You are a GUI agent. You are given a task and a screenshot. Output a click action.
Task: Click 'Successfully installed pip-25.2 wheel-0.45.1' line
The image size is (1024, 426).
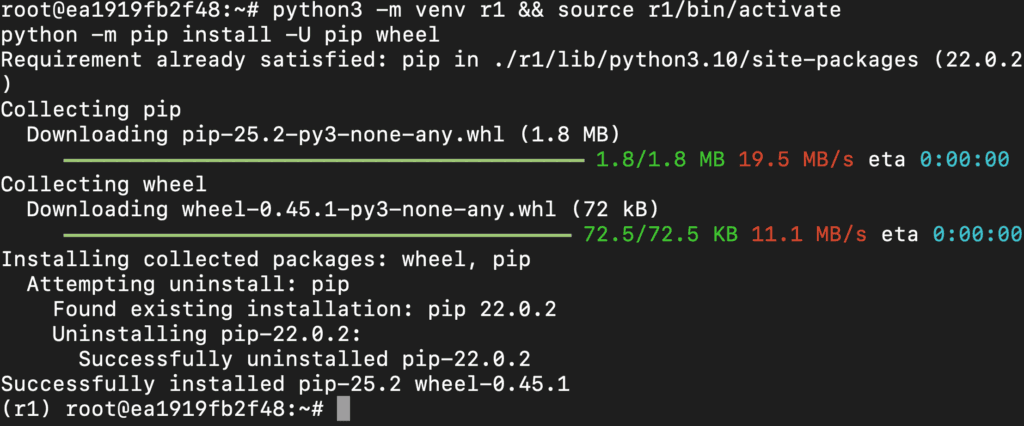pyautogui.click(x=285, y=384)
